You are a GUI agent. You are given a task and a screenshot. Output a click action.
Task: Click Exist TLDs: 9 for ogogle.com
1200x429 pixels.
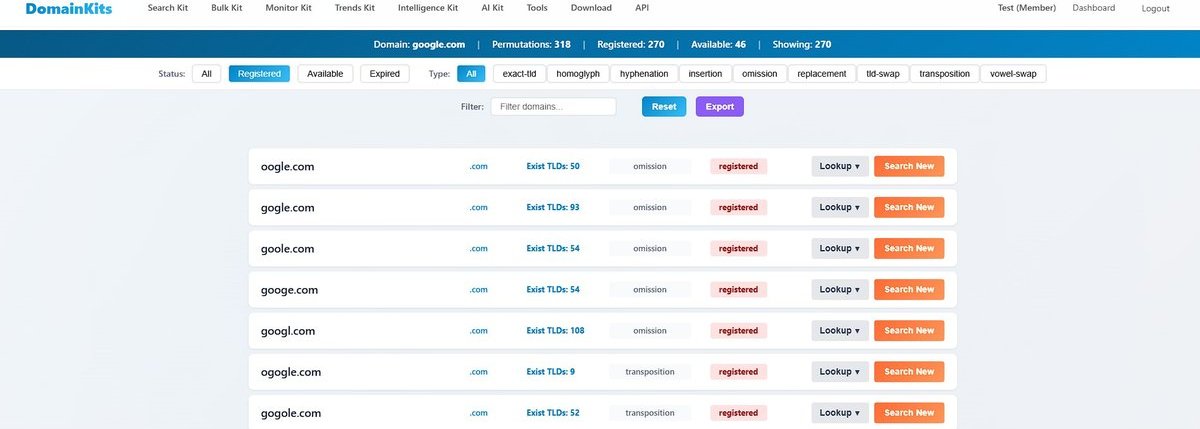click(x=551, y=371)
